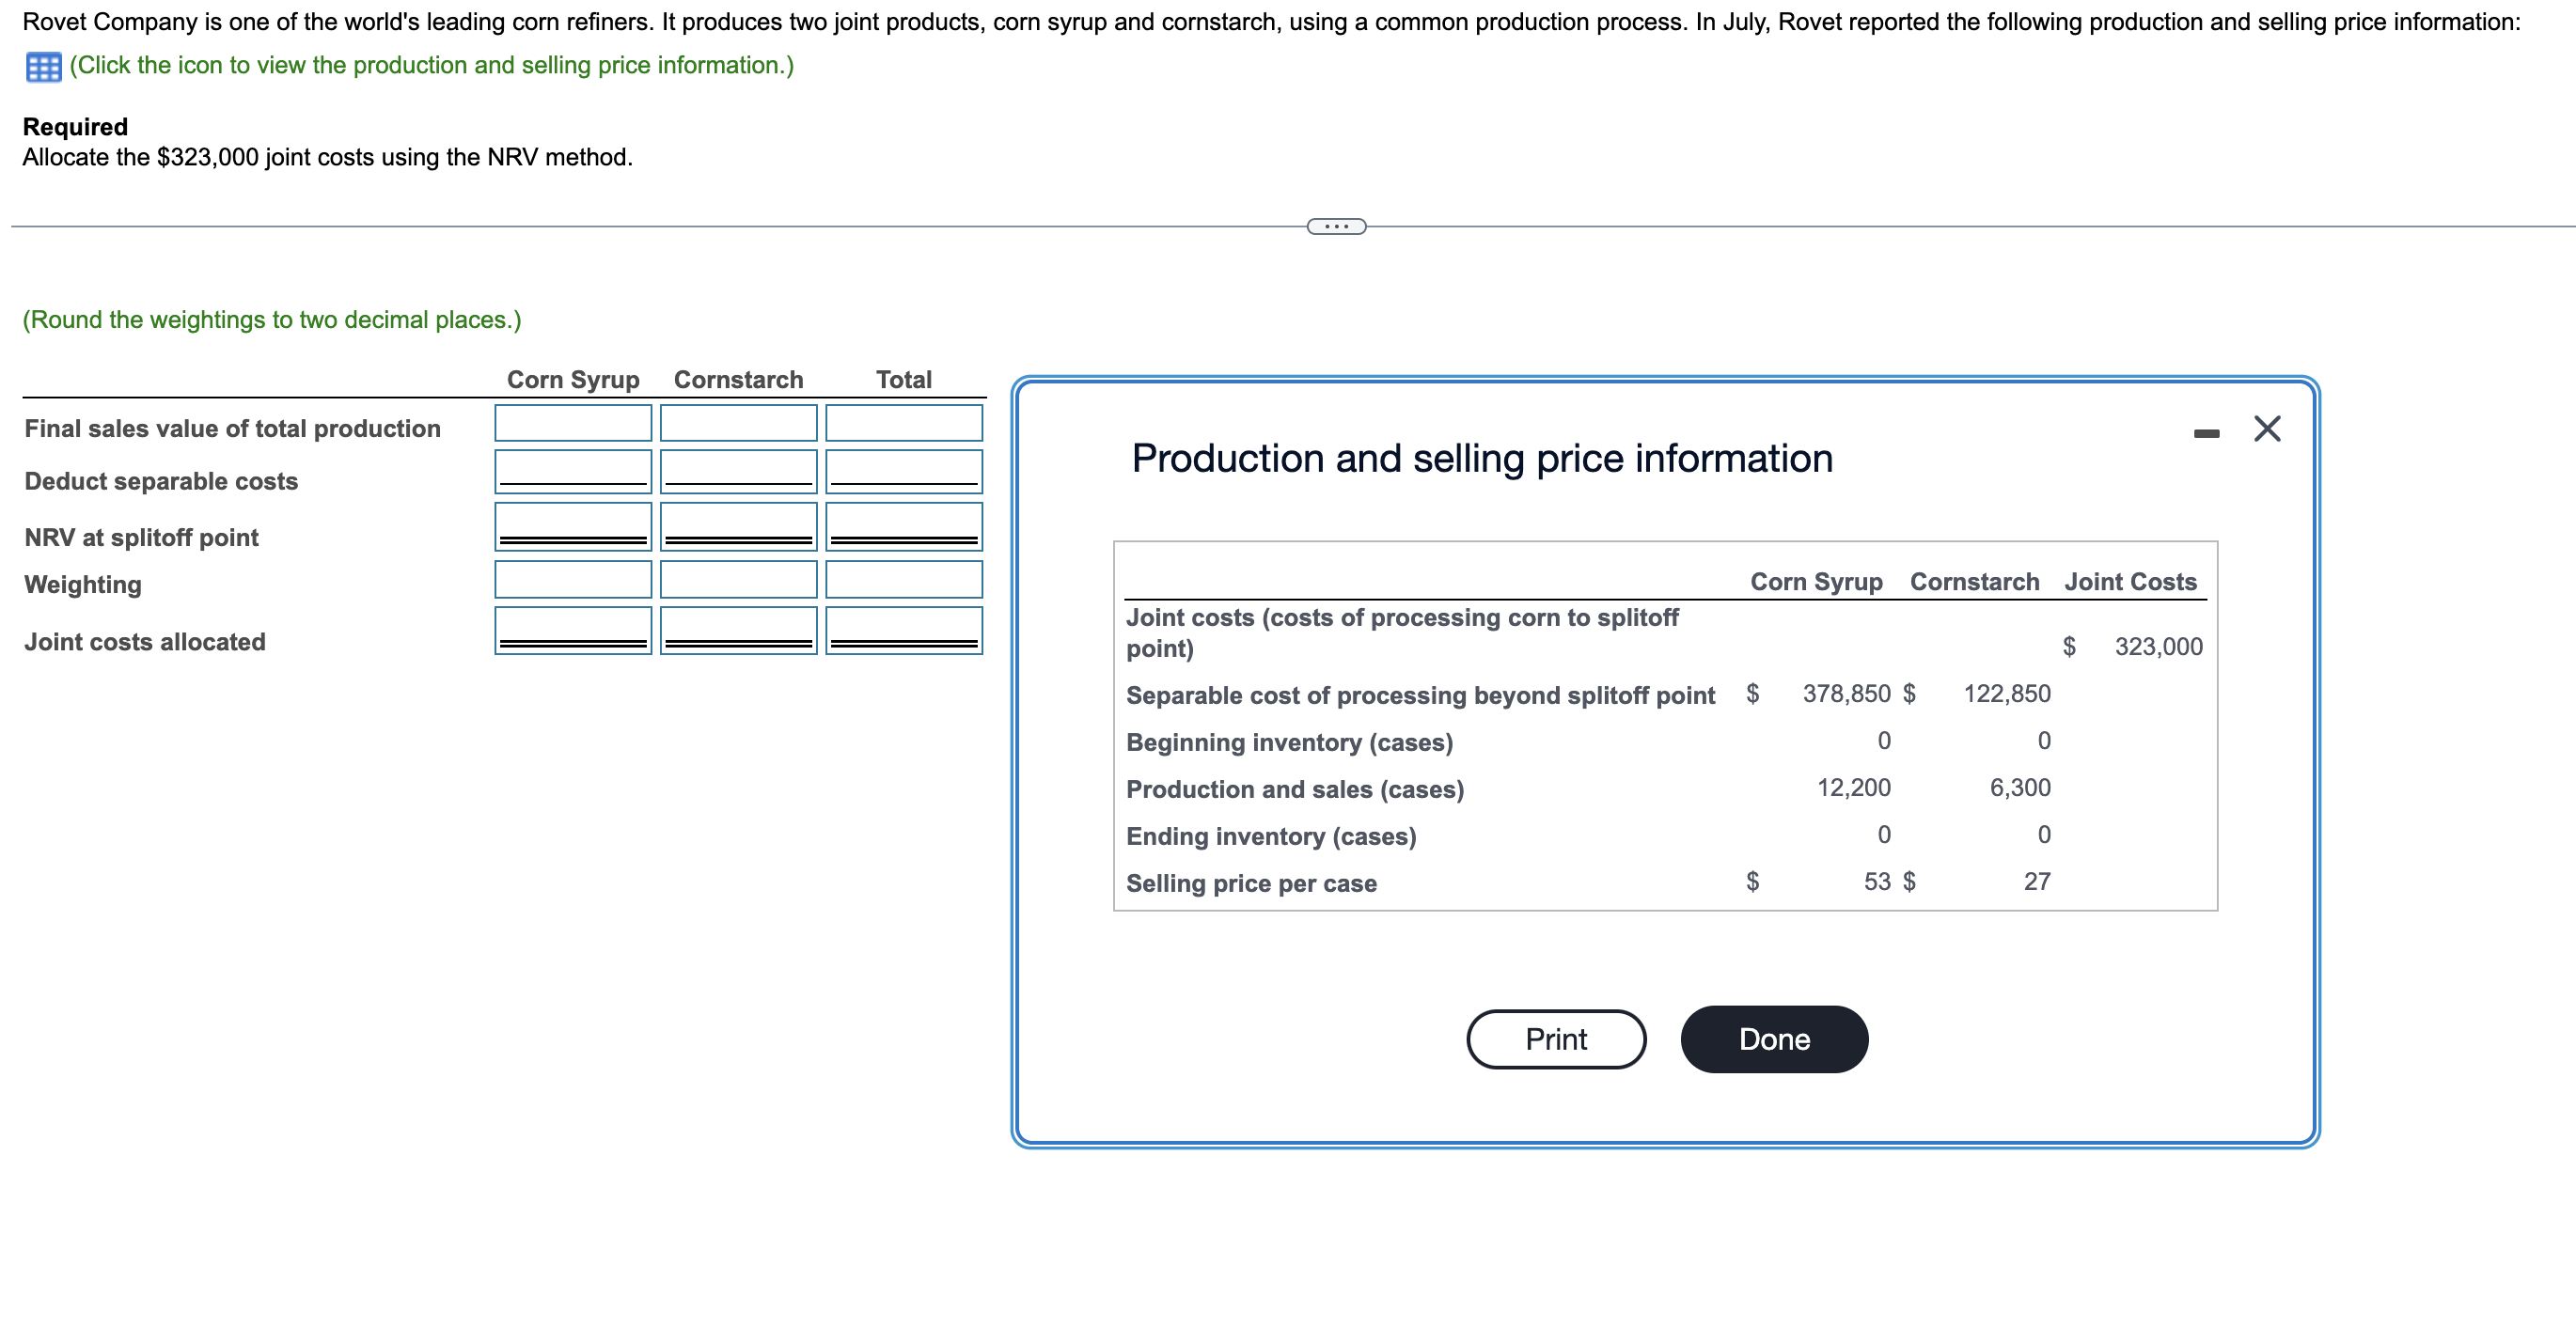Click the Cornstarch separable costs field
Screen dimensions: 2576x1327
tap(738, 472)
